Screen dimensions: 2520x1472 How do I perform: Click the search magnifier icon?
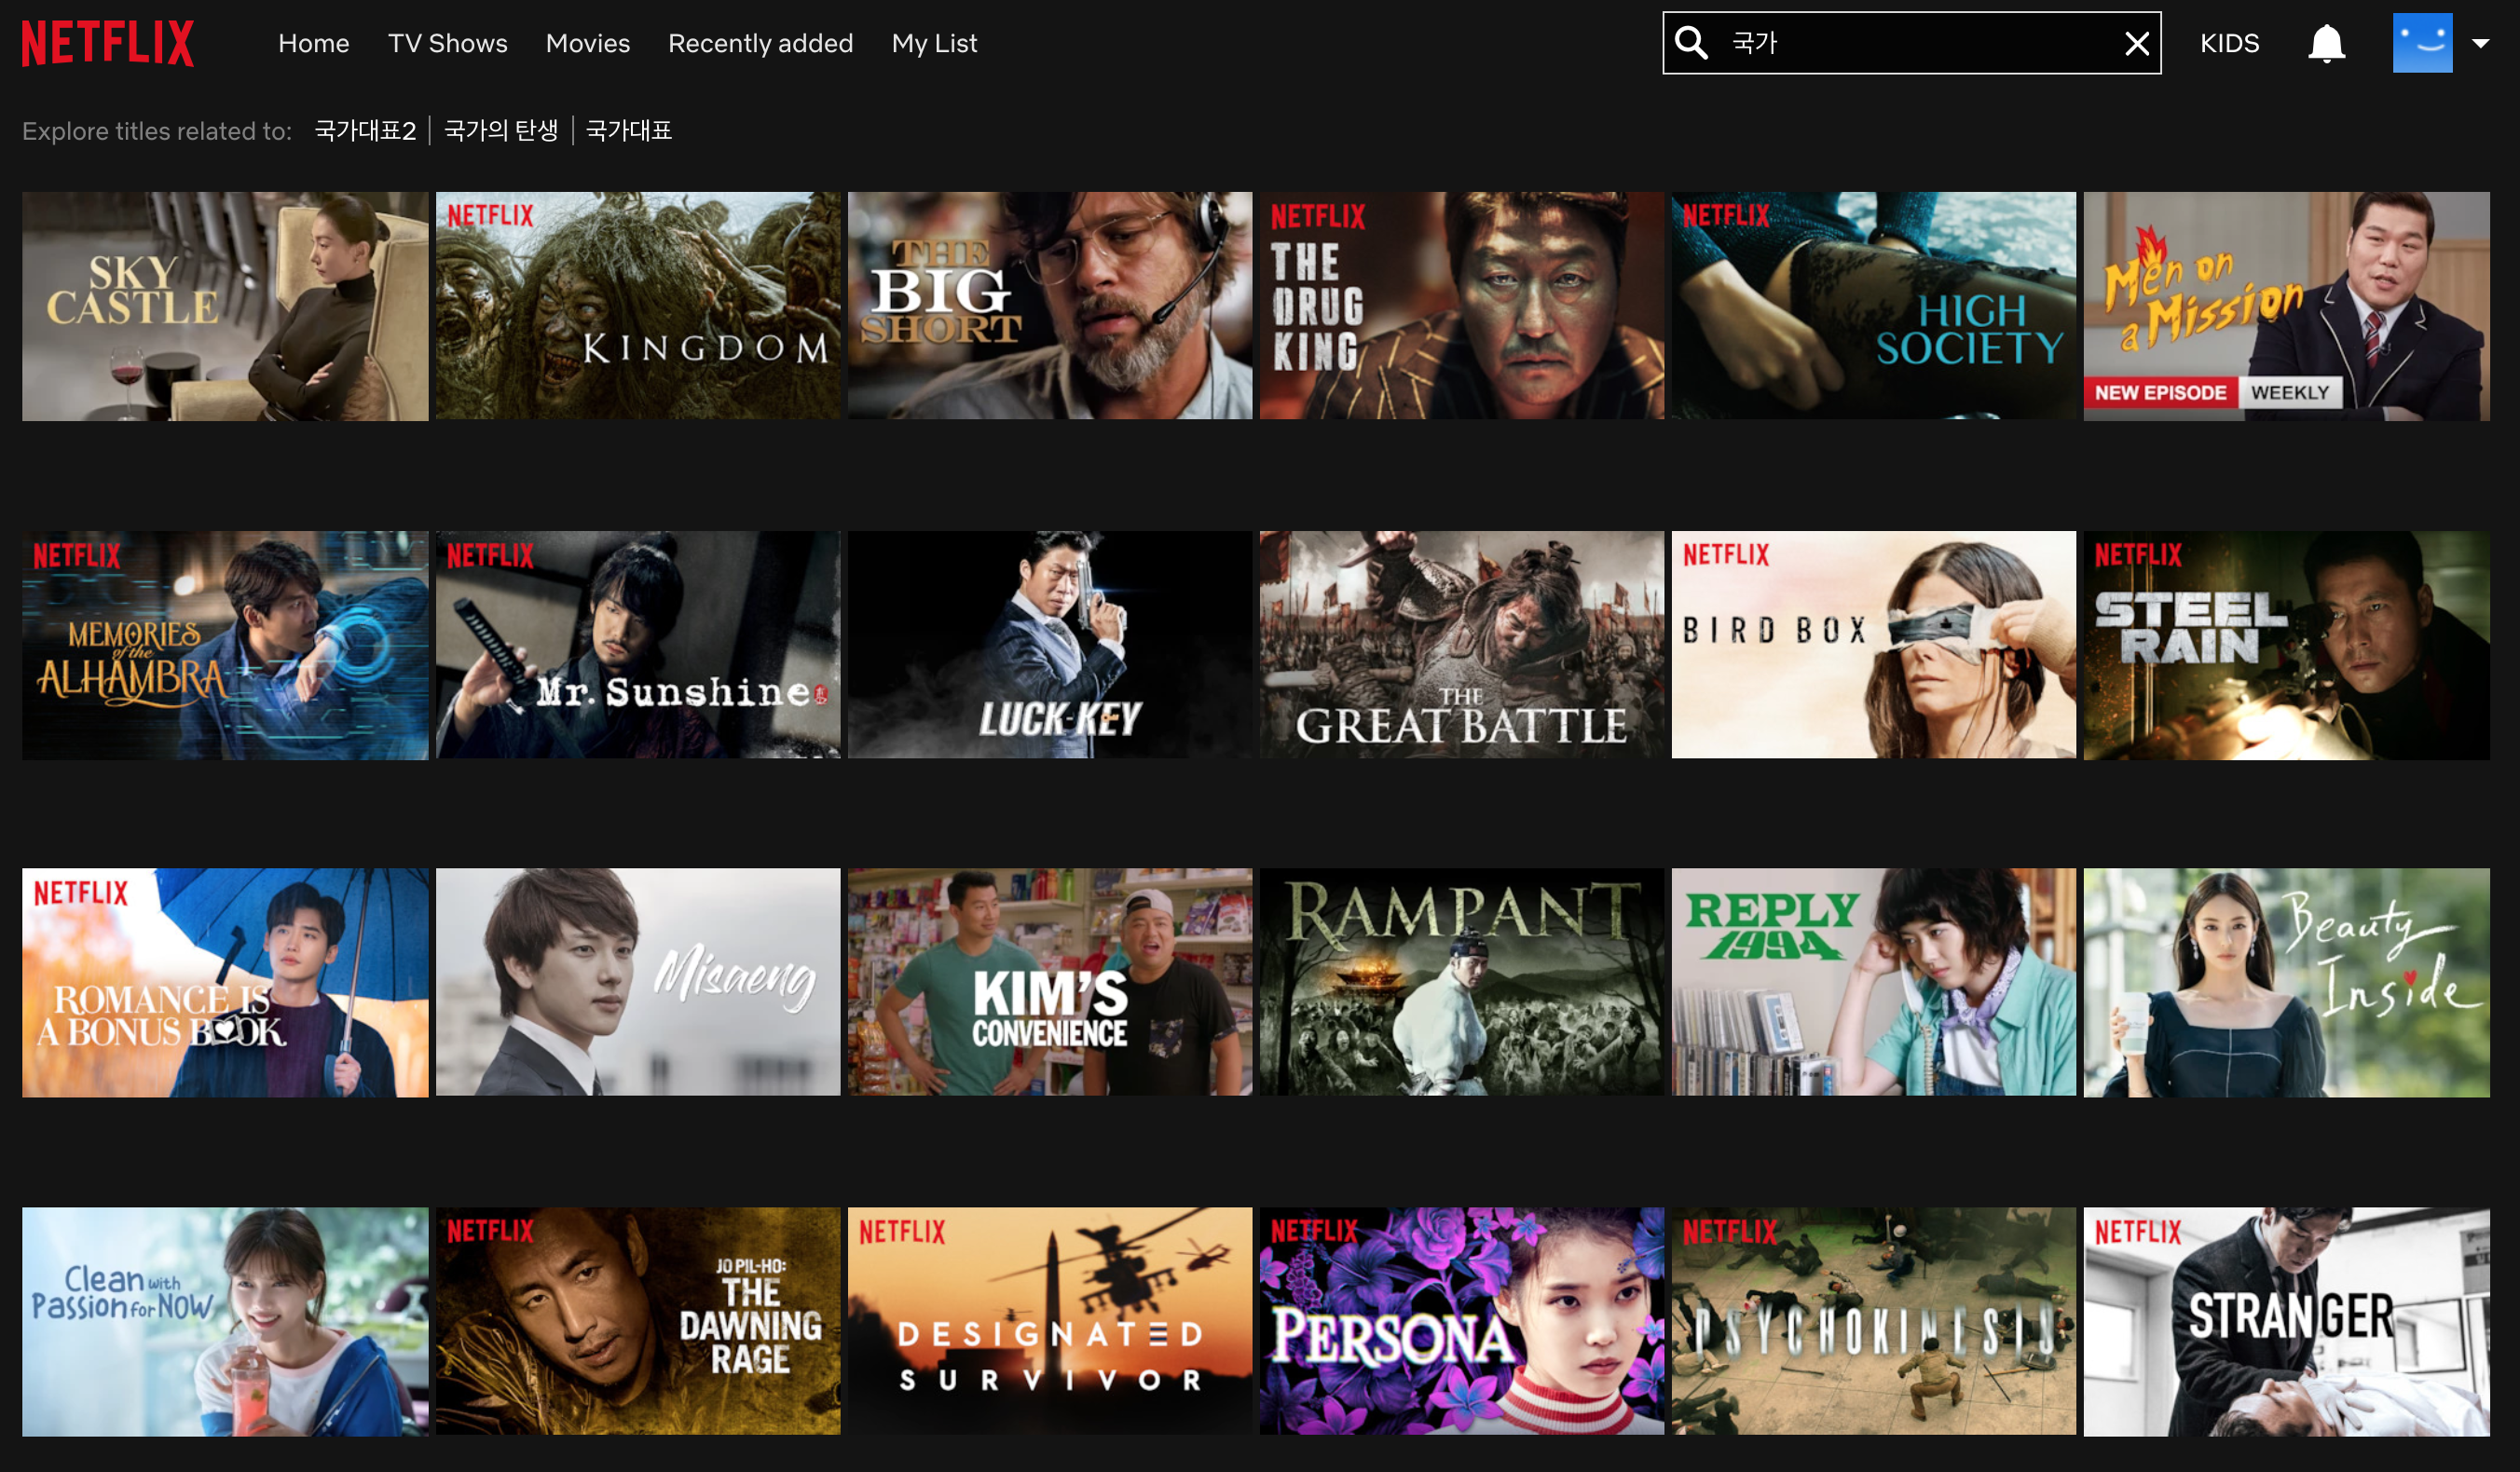[1691, 43]
